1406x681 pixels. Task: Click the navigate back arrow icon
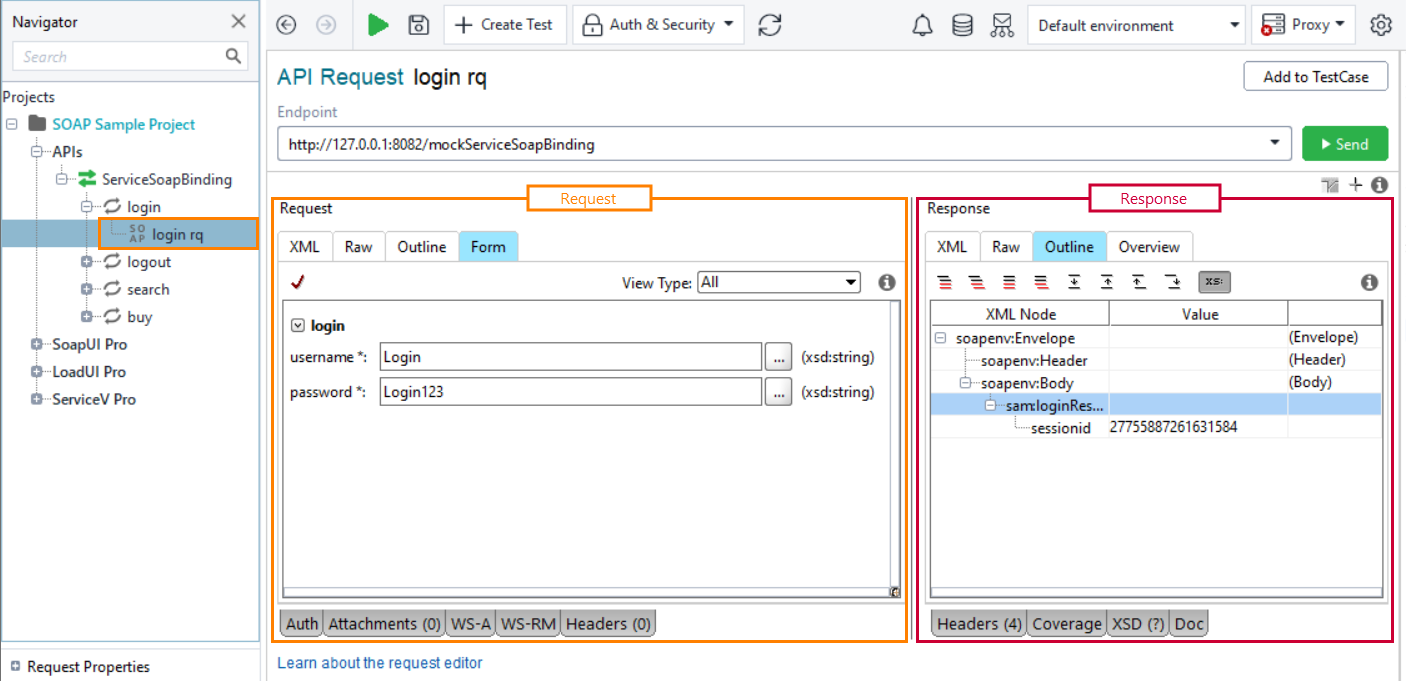tap(287, 25)
